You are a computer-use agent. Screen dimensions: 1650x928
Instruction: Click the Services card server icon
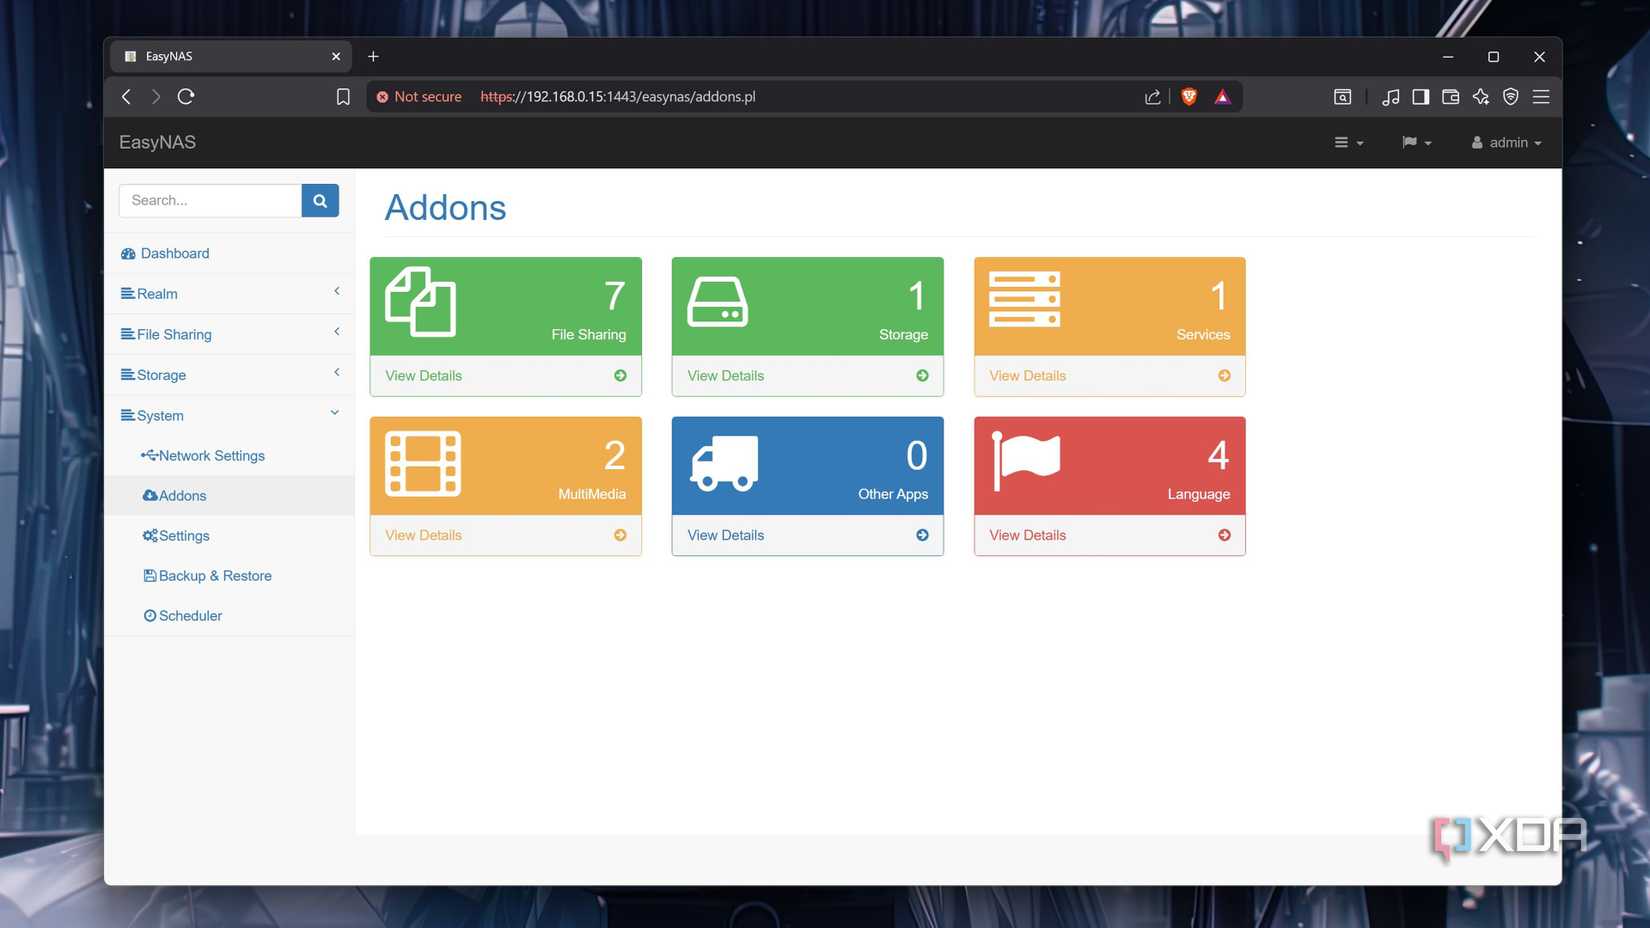[x=1024, y=299]
